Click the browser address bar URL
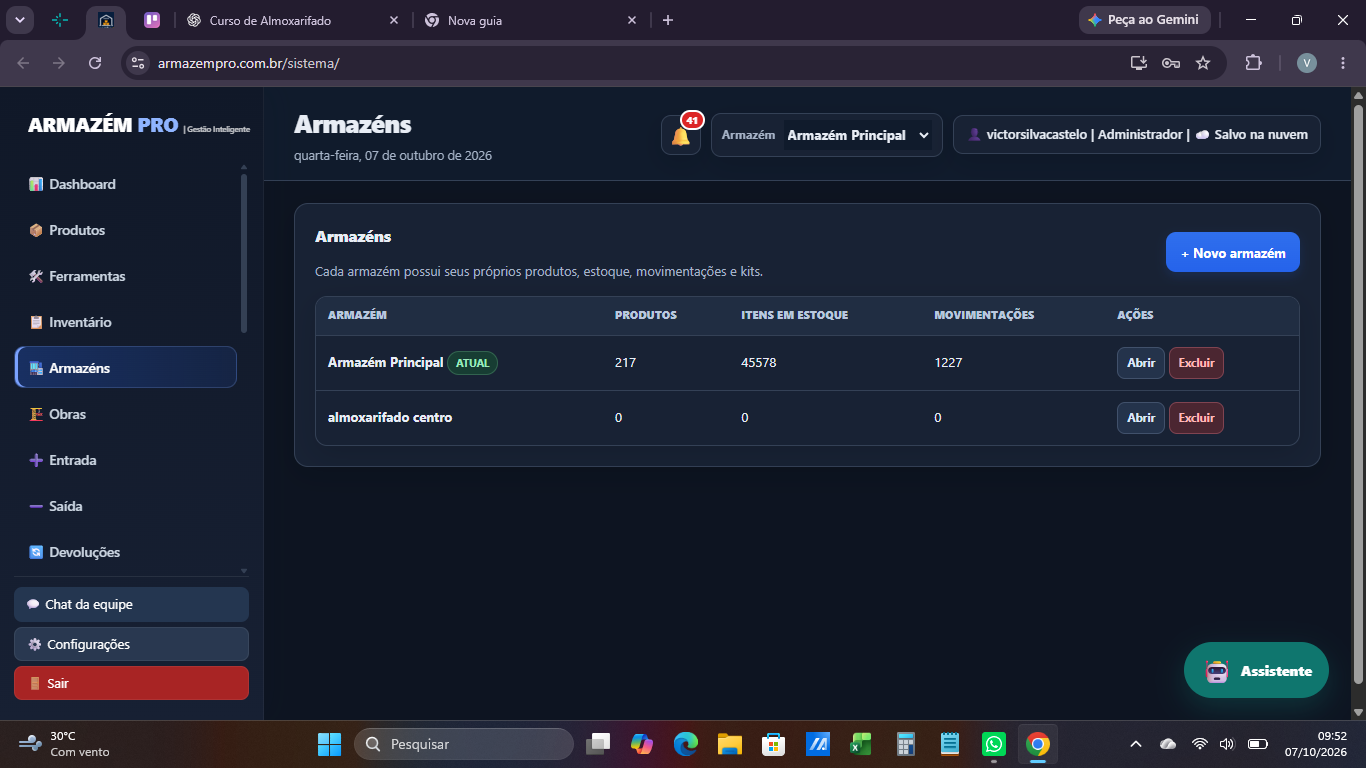Viewport: 1366px width, 768px height. click(x=248, y=63)
